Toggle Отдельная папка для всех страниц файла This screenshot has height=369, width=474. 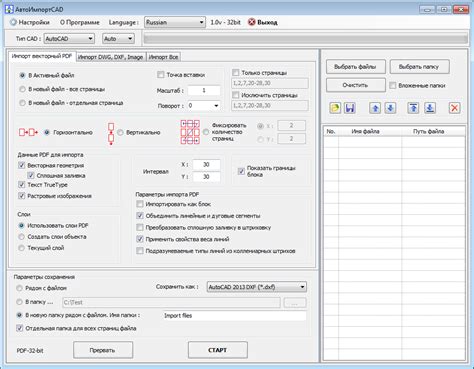point(20,328)
